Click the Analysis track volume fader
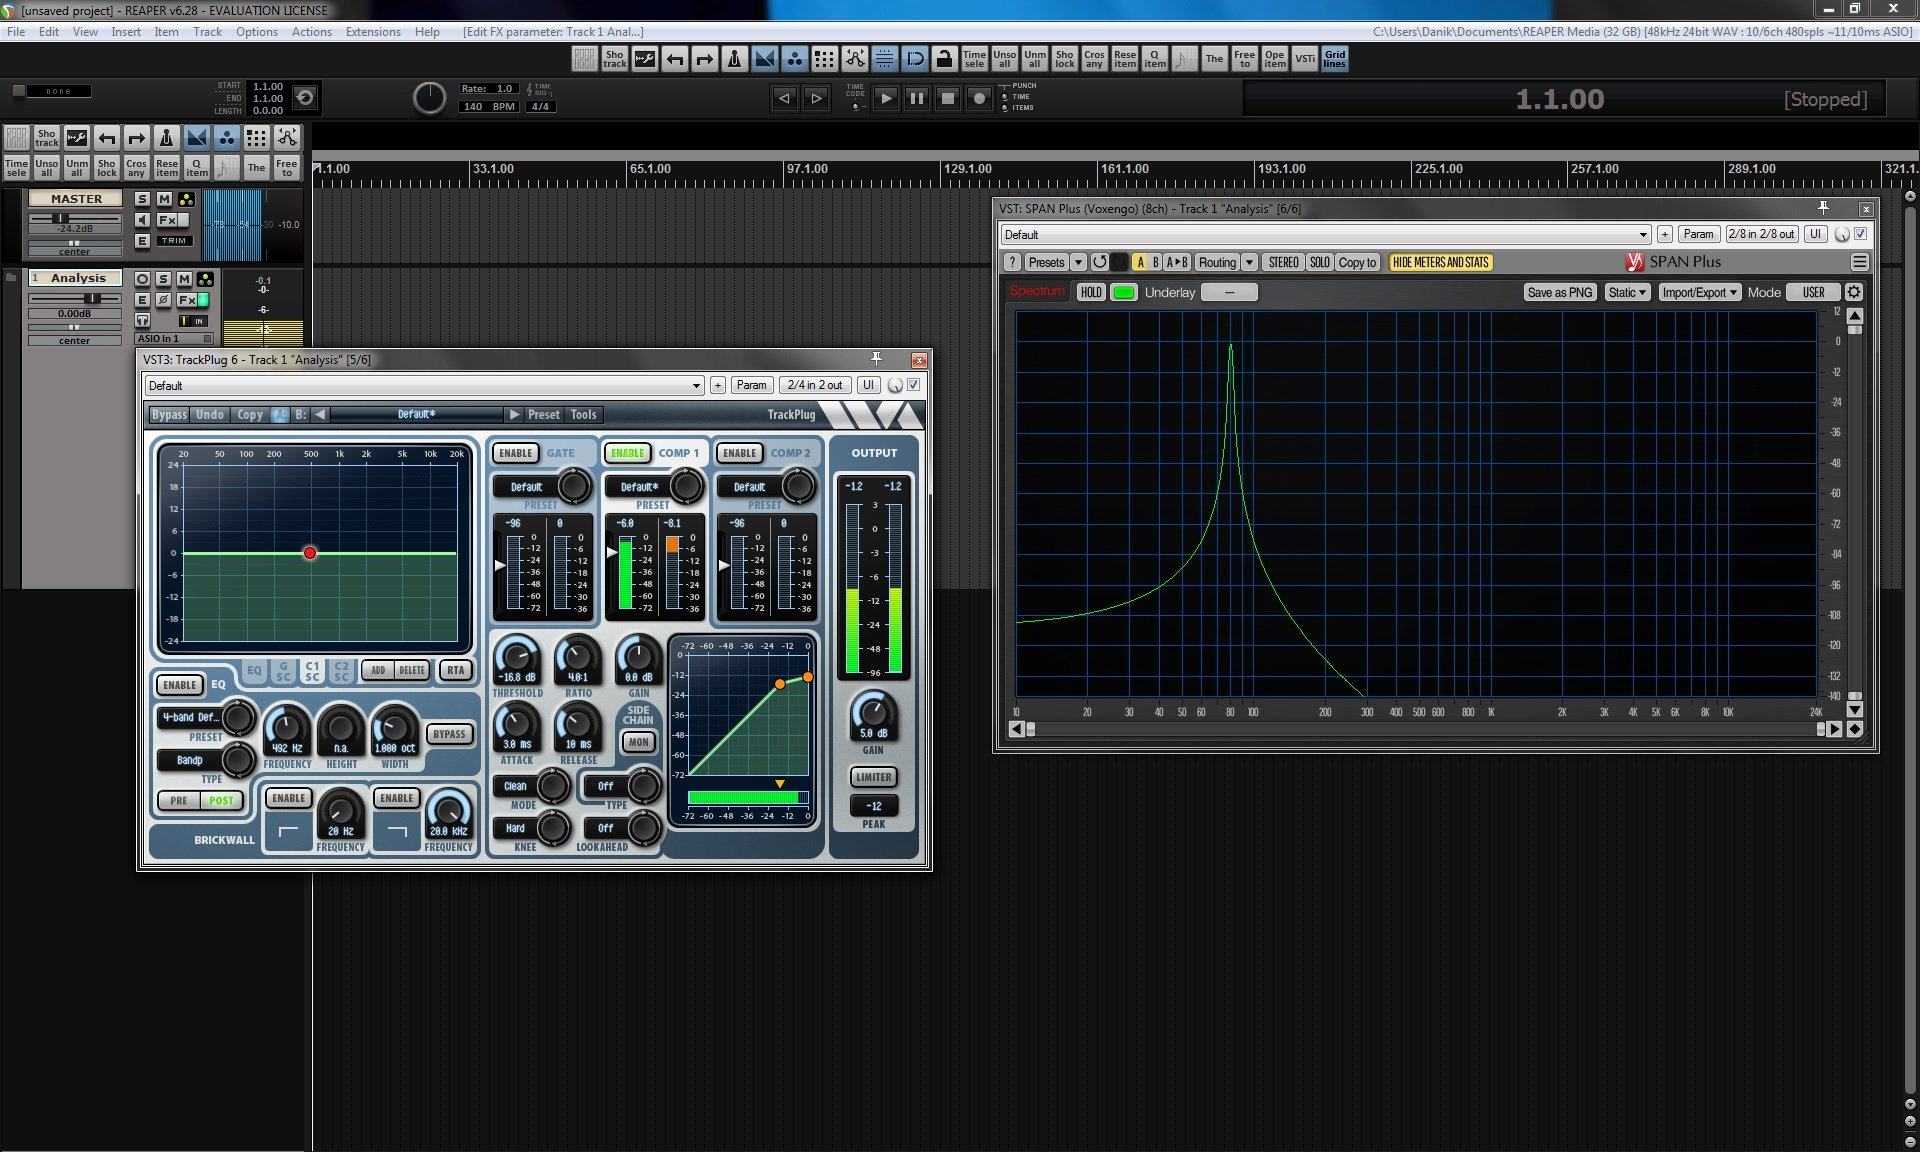This screenshot has width=1920, height=1152. click(x=92, y=298)
